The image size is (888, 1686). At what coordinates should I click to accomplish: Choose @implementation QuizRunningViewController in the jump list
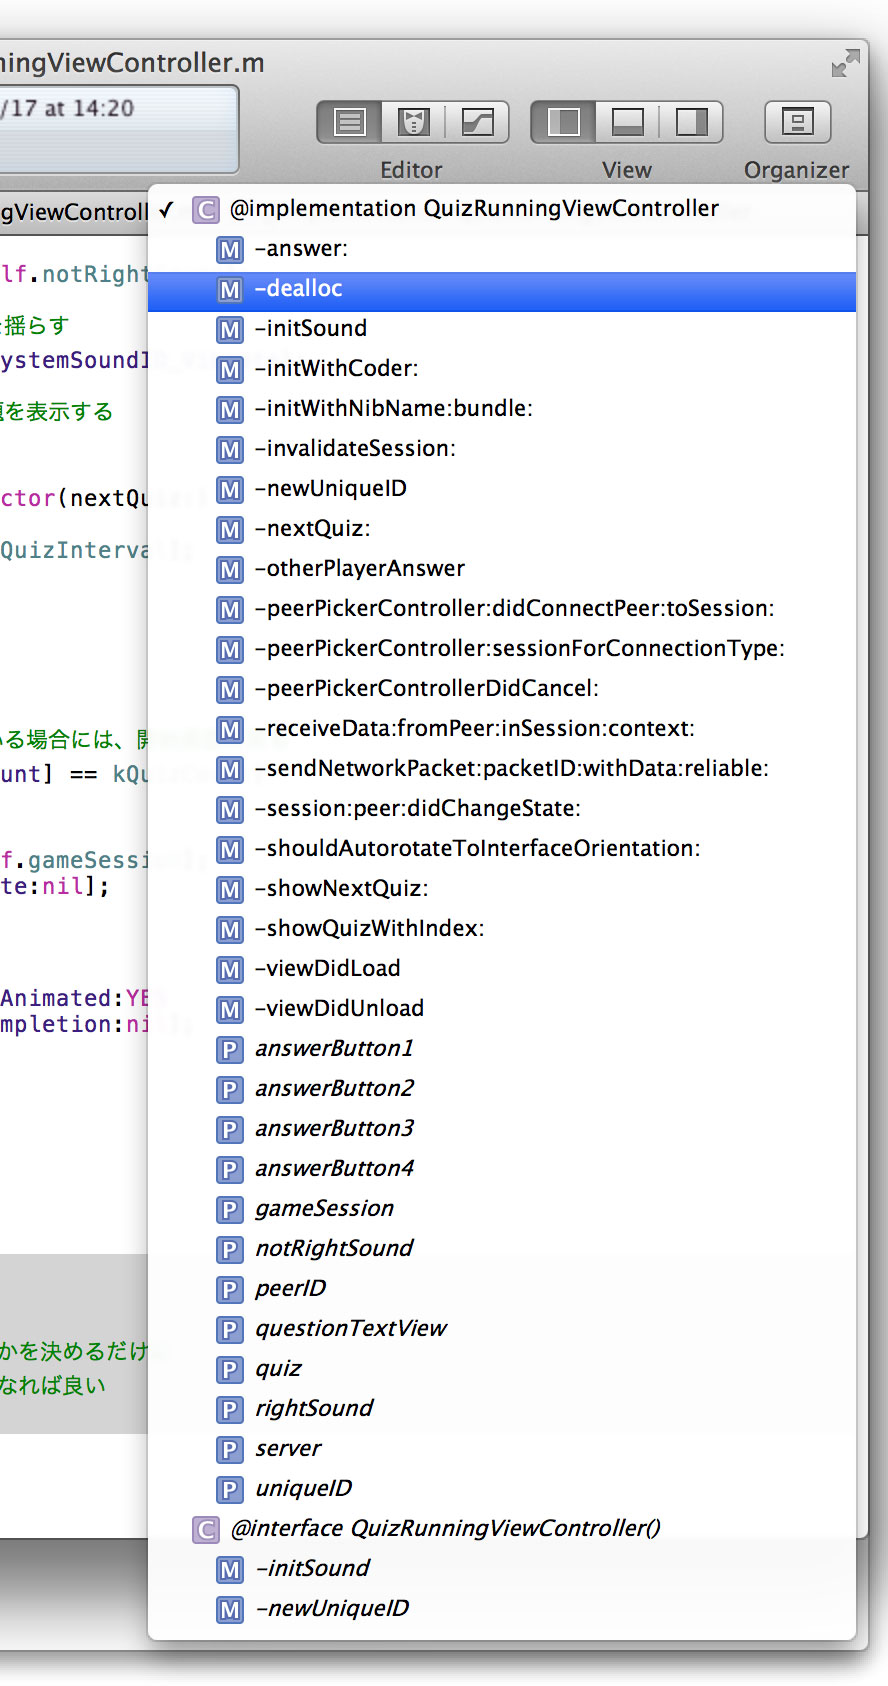502,209
